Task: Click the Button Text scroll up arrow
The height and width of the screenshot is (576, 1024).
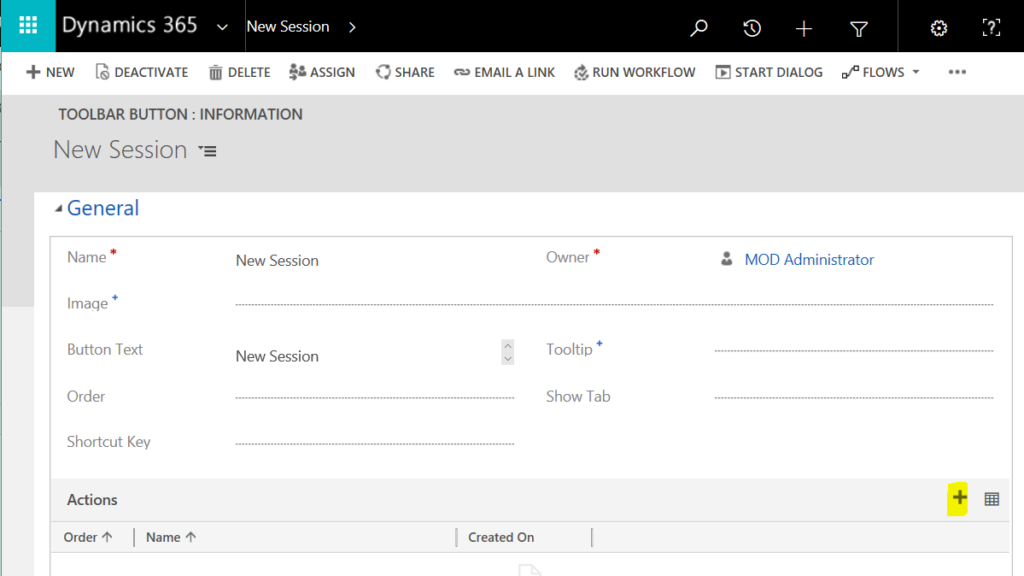Action: pos(507,346)
